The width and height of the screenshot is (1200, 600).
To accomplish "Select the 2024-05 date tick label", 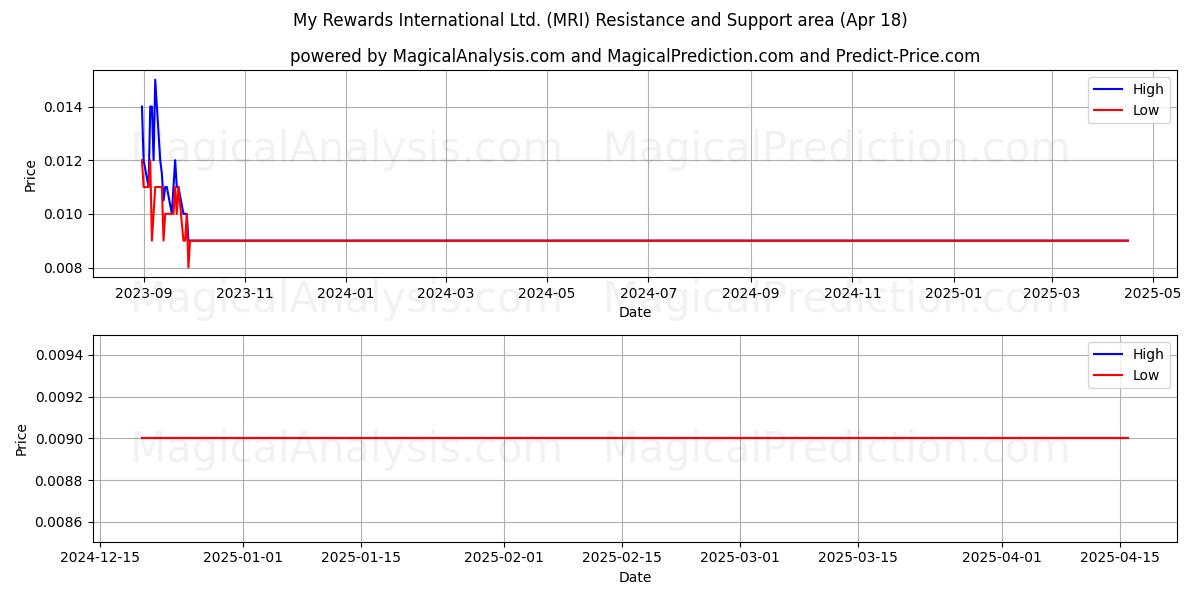I will click(546, 294).
